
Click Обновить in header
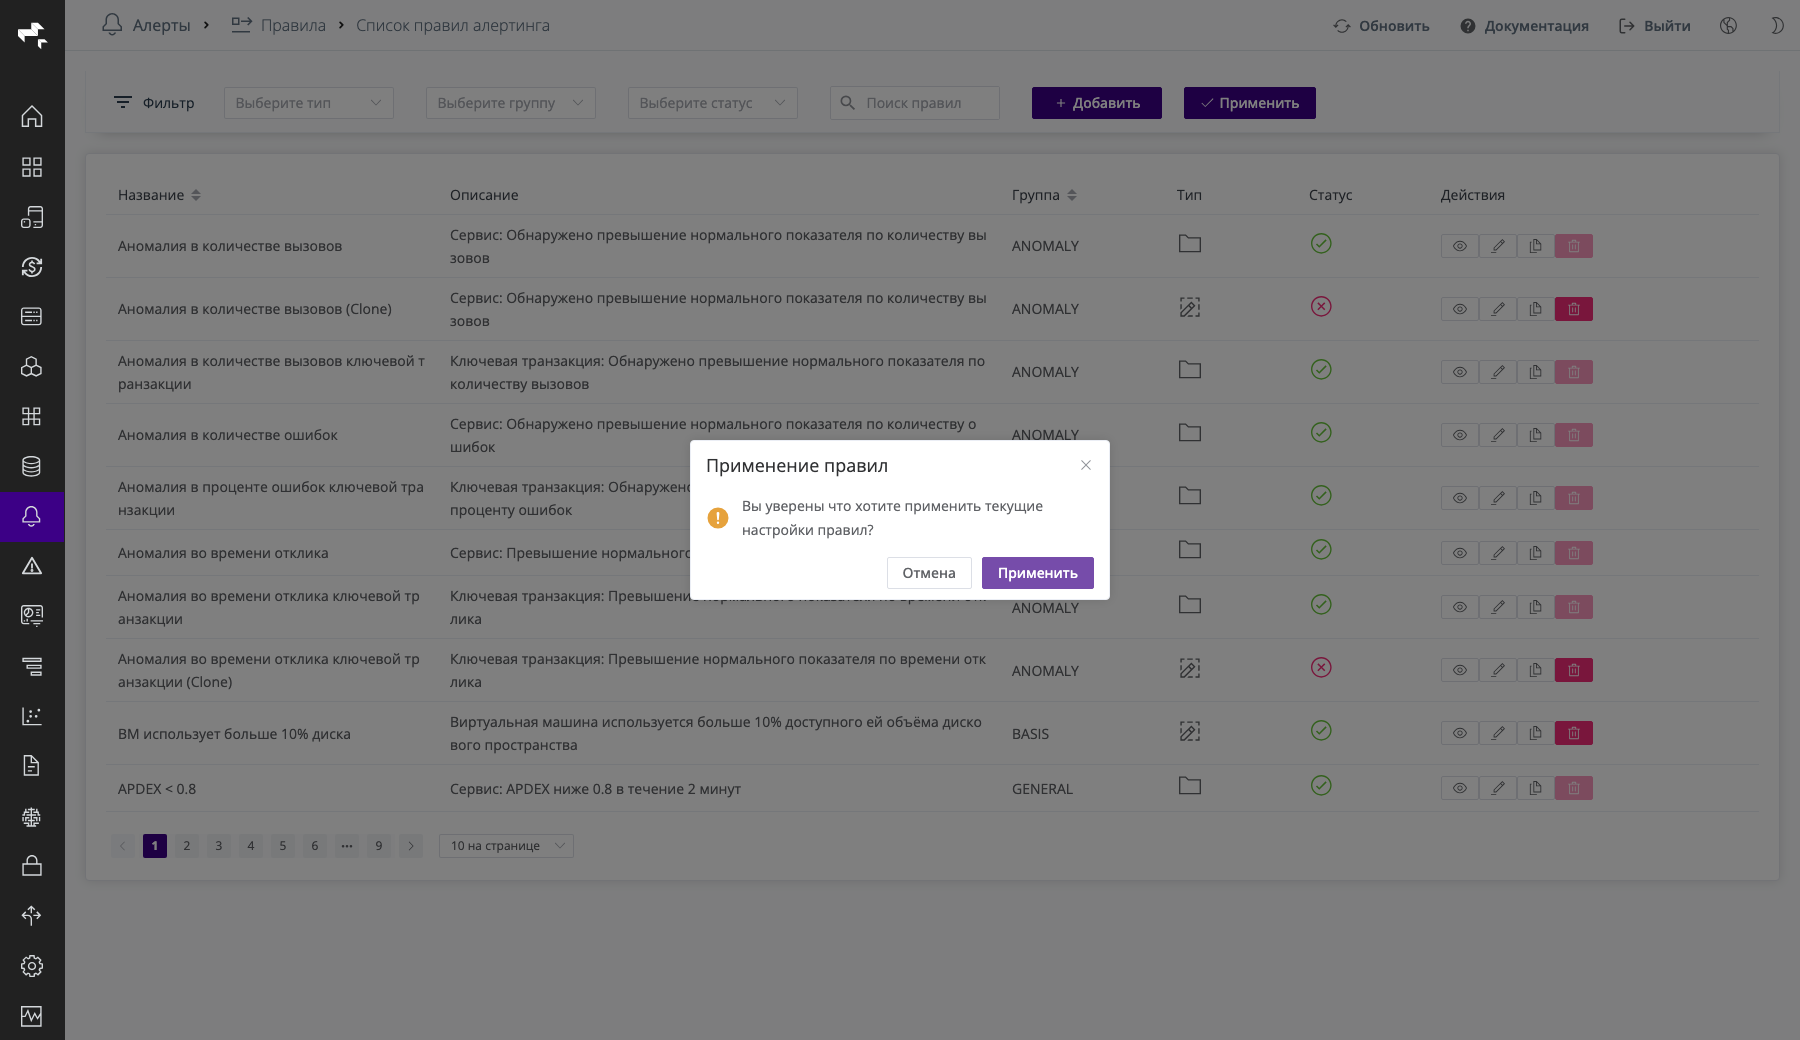pos(1381,26)
